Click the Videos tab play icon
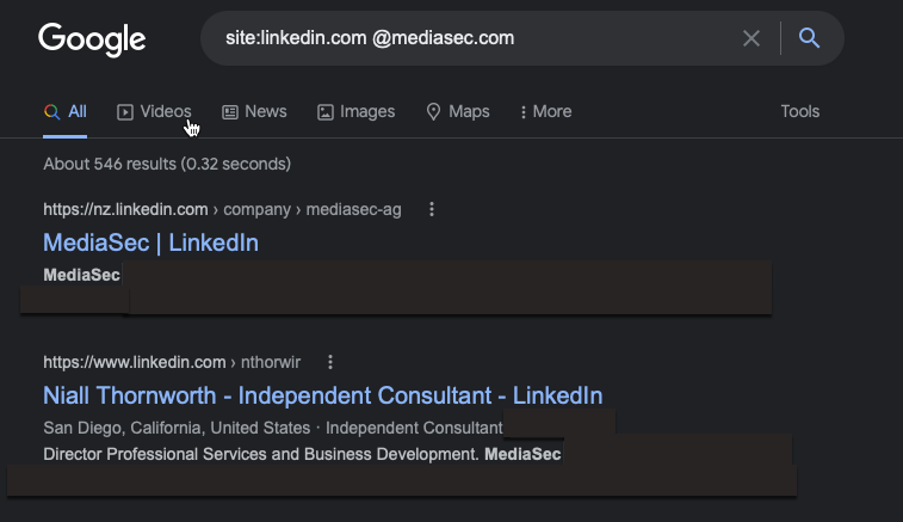 (125, 112)
